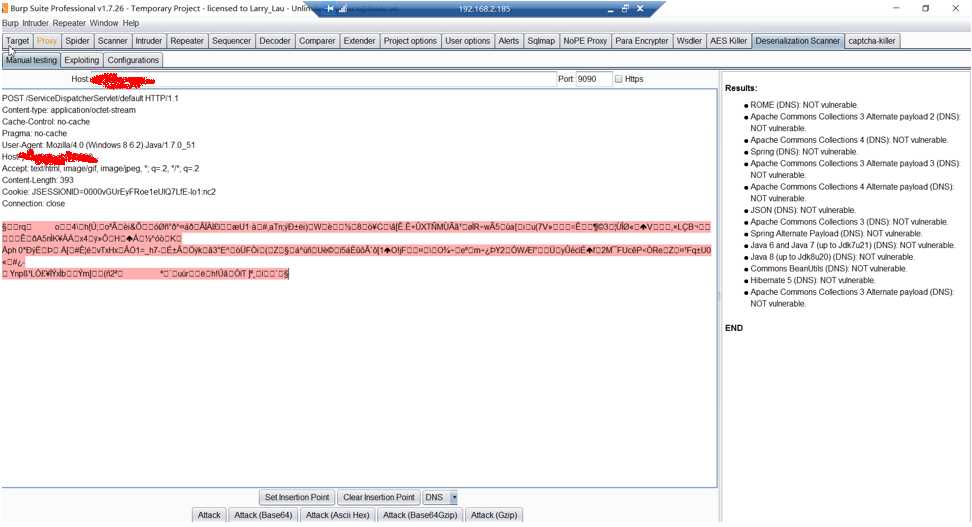Image resolution: width=972 pixels, height=527 pixels.
Task: Click the Host input field
Action: (x=323, y=79)
